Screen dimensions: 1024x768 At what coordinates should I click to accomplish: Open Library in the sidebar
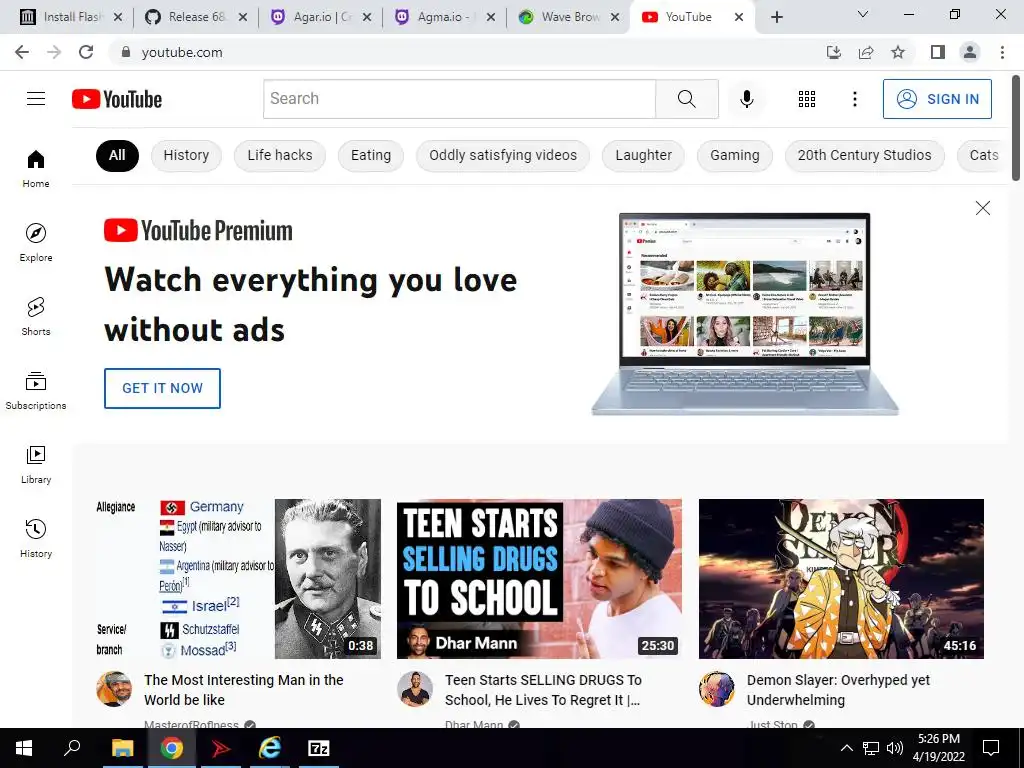pos(36,464)
